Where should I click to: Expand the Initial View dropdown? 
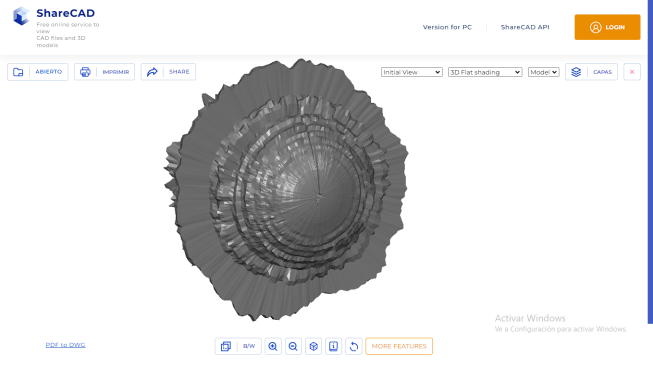point(411,72)
